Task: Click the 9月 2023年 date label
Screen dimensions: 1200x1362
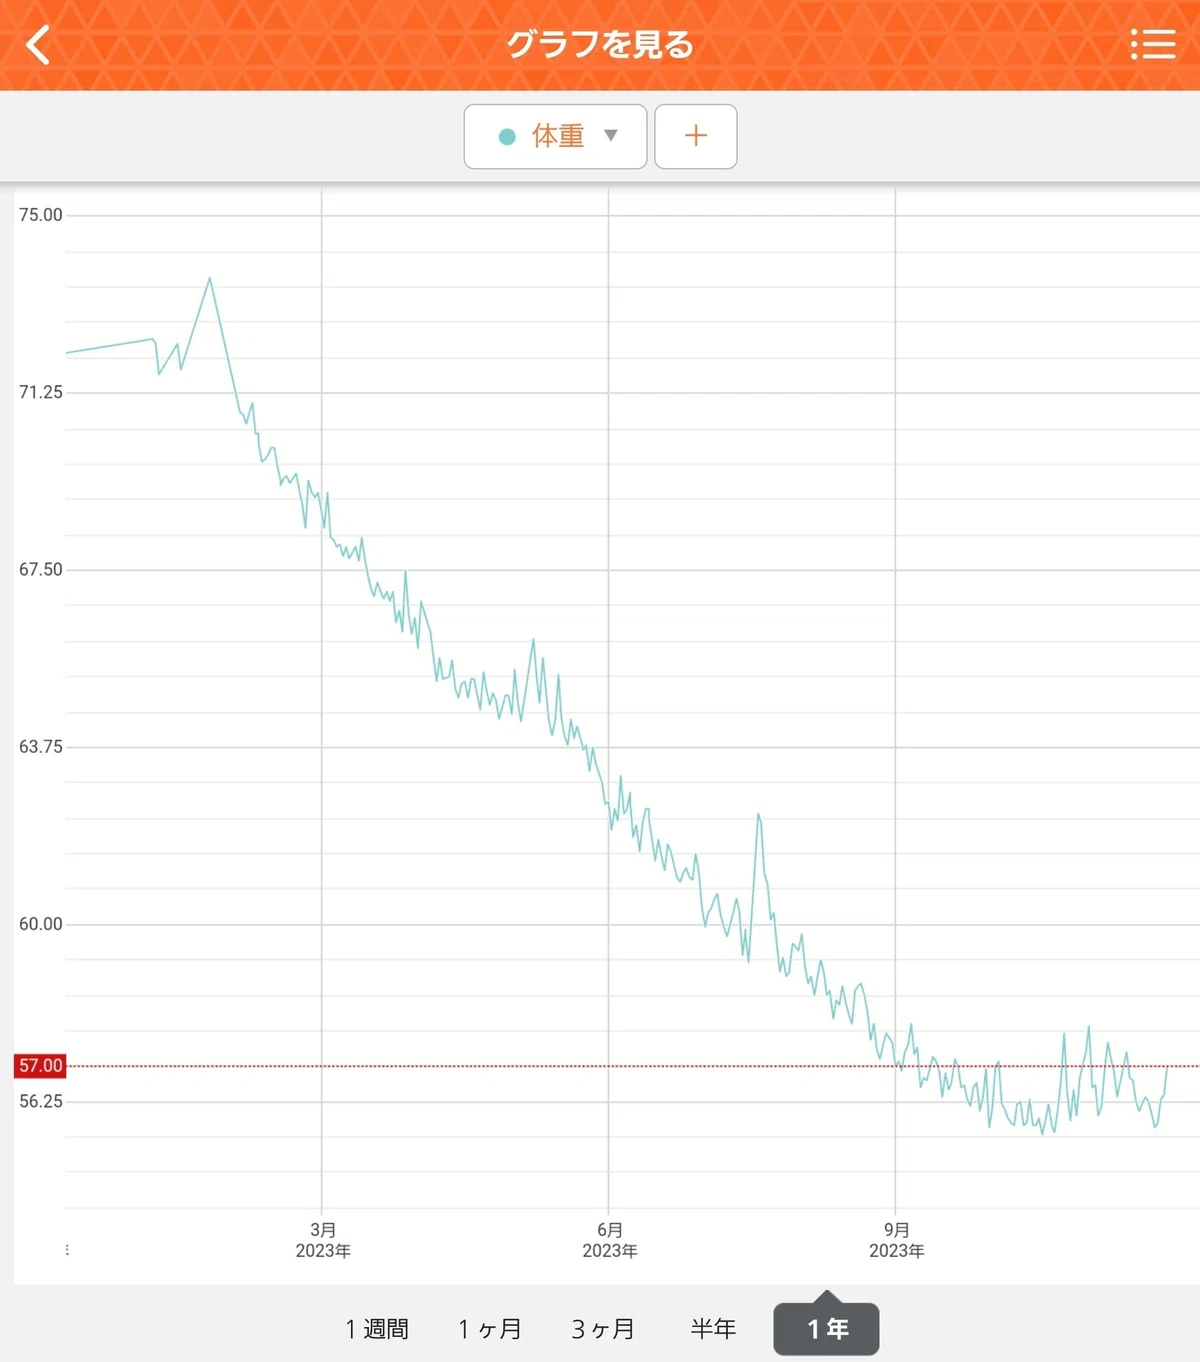Action: (x=897, y=1240)
